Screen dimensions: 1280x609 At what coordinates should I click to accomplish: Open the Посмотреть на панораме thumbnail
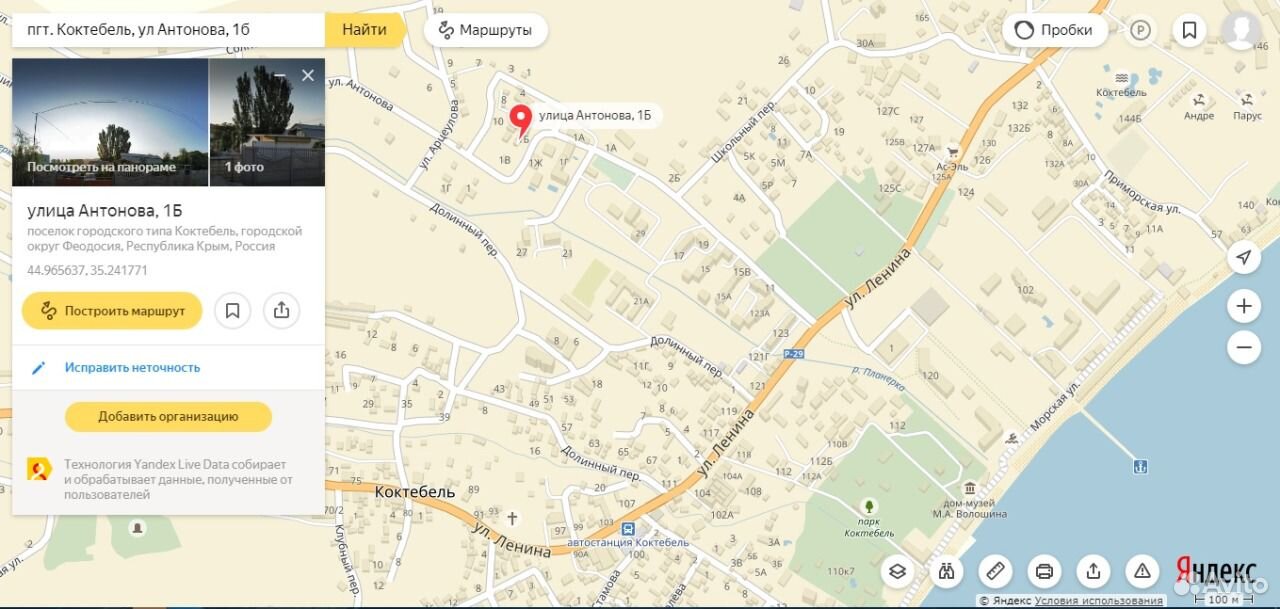[110, 122]
